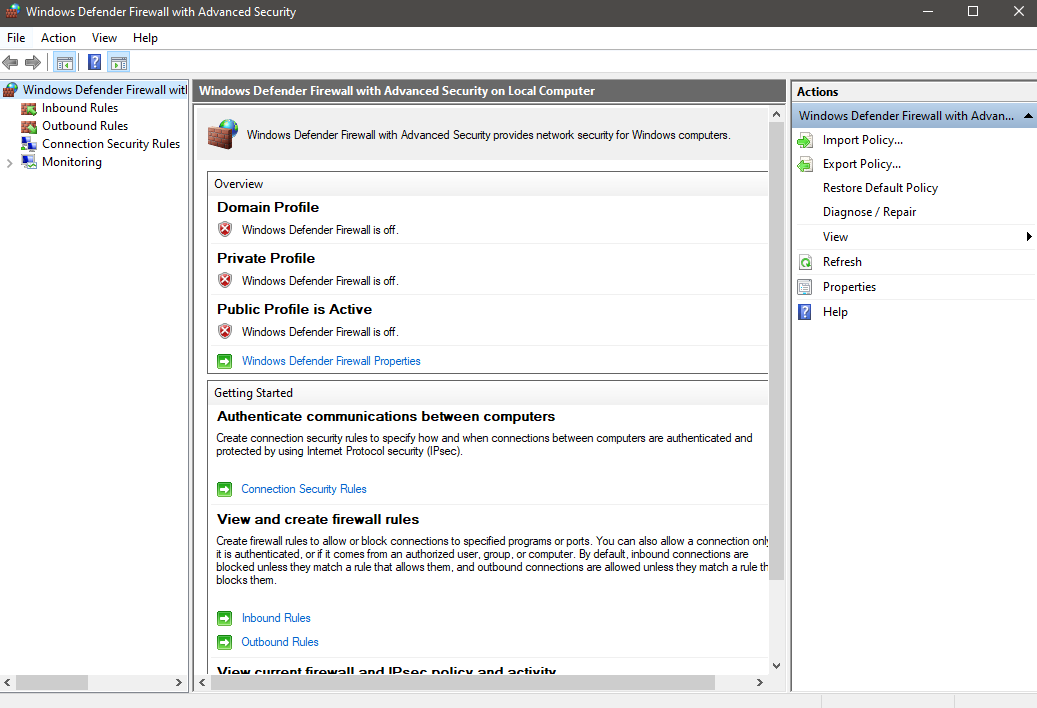The height and width of the screenshot is (708, 1037).
Task: Select Connection Security Rules in the tree
Action: coord(111,143)
